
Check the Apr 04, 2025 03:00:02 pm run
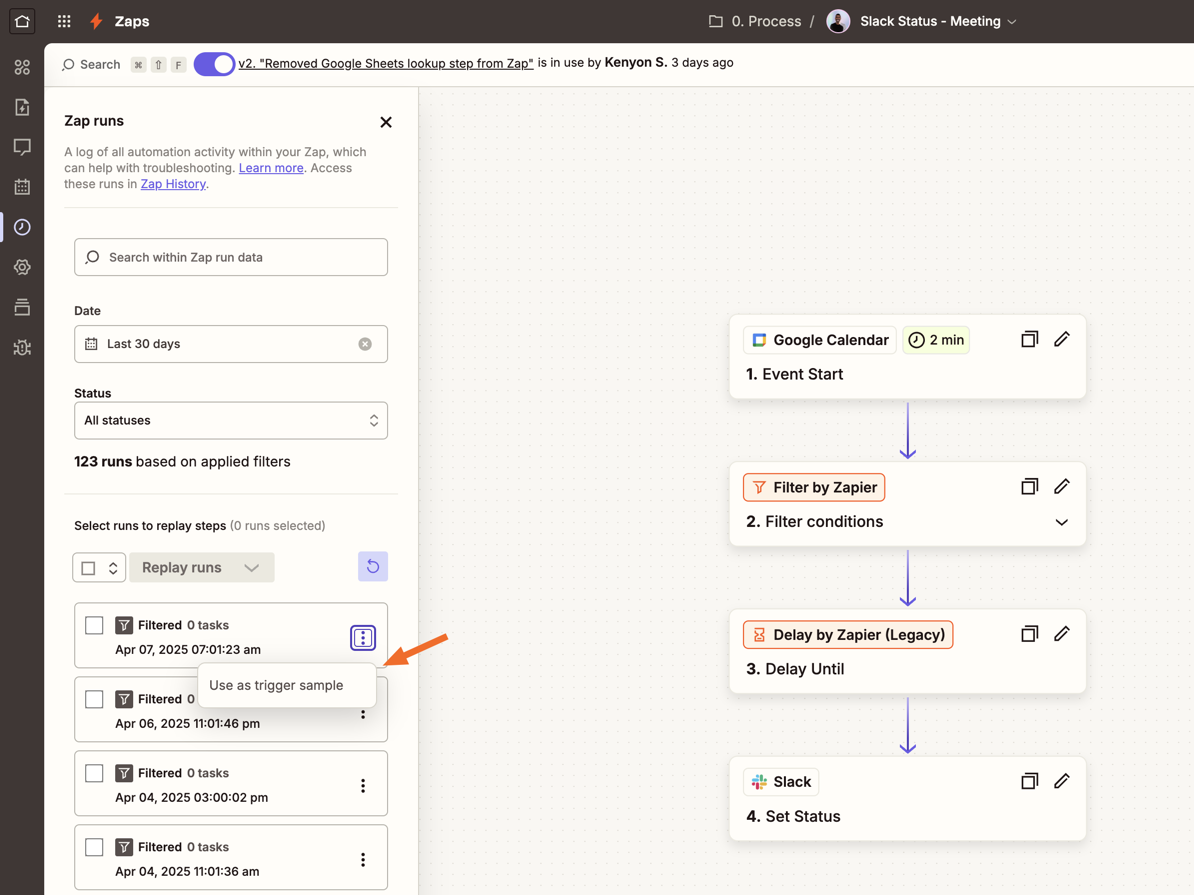[94, 773]
